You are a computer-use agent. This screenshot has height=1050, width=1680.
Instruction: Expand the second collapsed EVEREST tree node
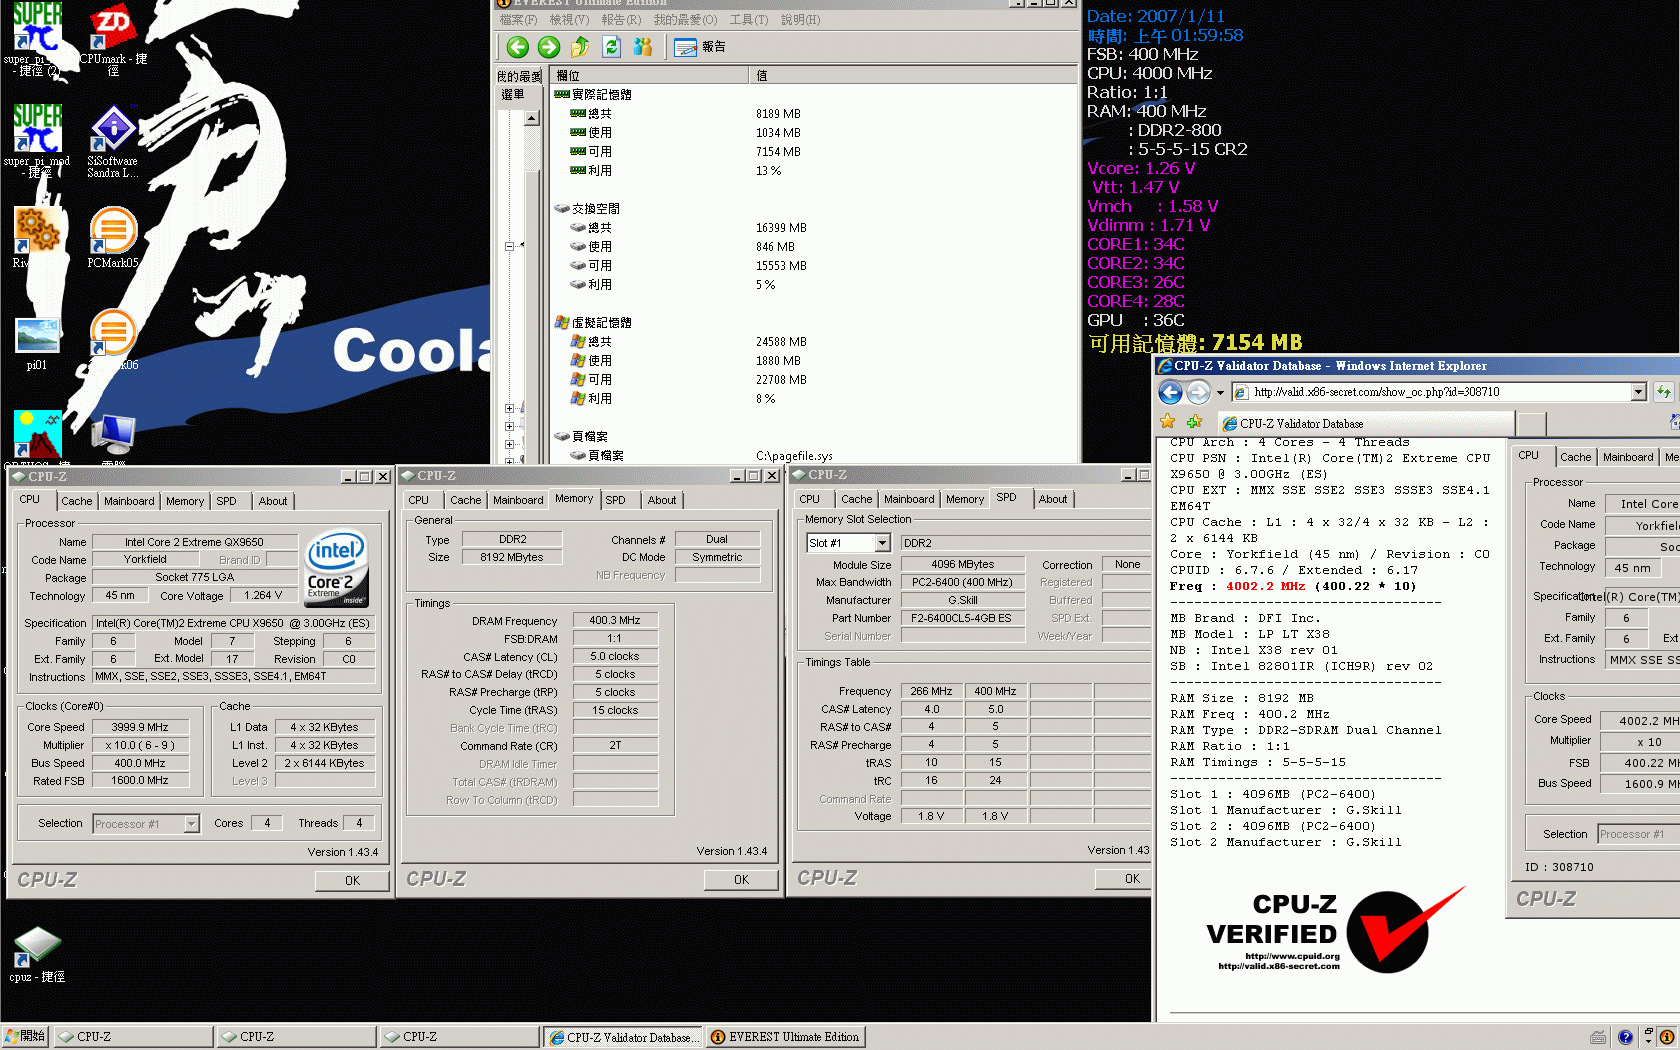[x=509, y=426]
